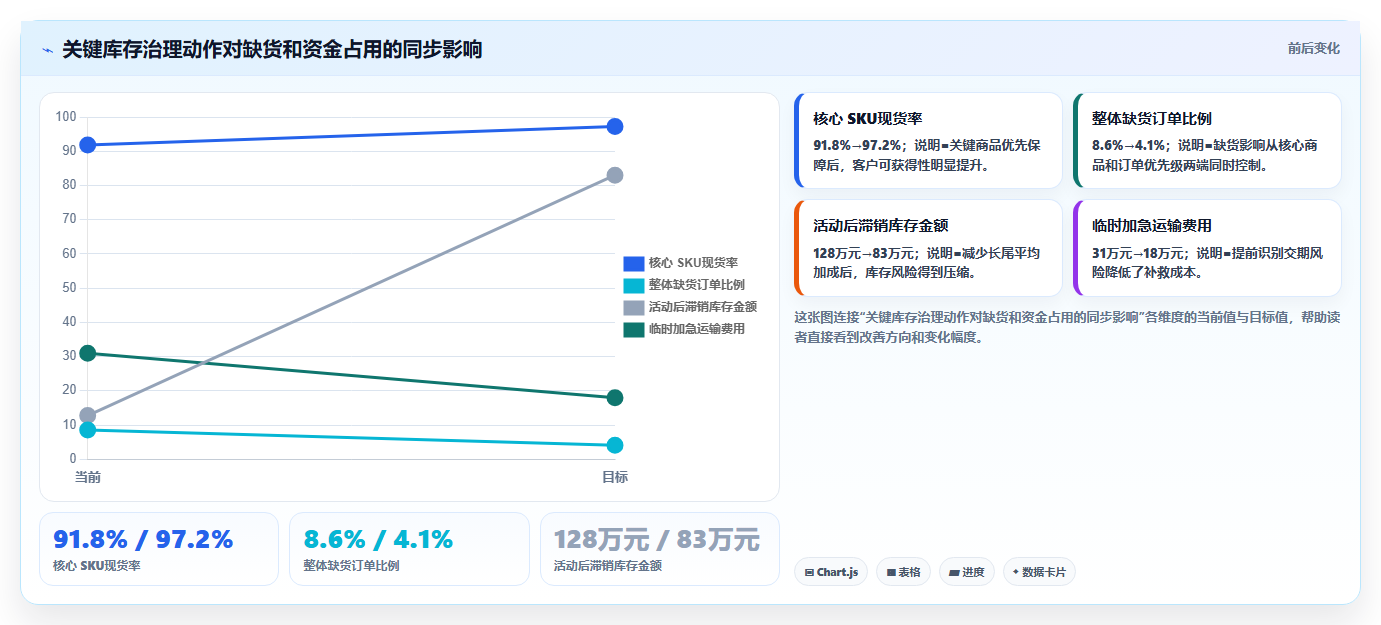Viewport: 1381px width, 625px height.
Task: Click the 50 y-axis tick label
Action: point(69,288)
